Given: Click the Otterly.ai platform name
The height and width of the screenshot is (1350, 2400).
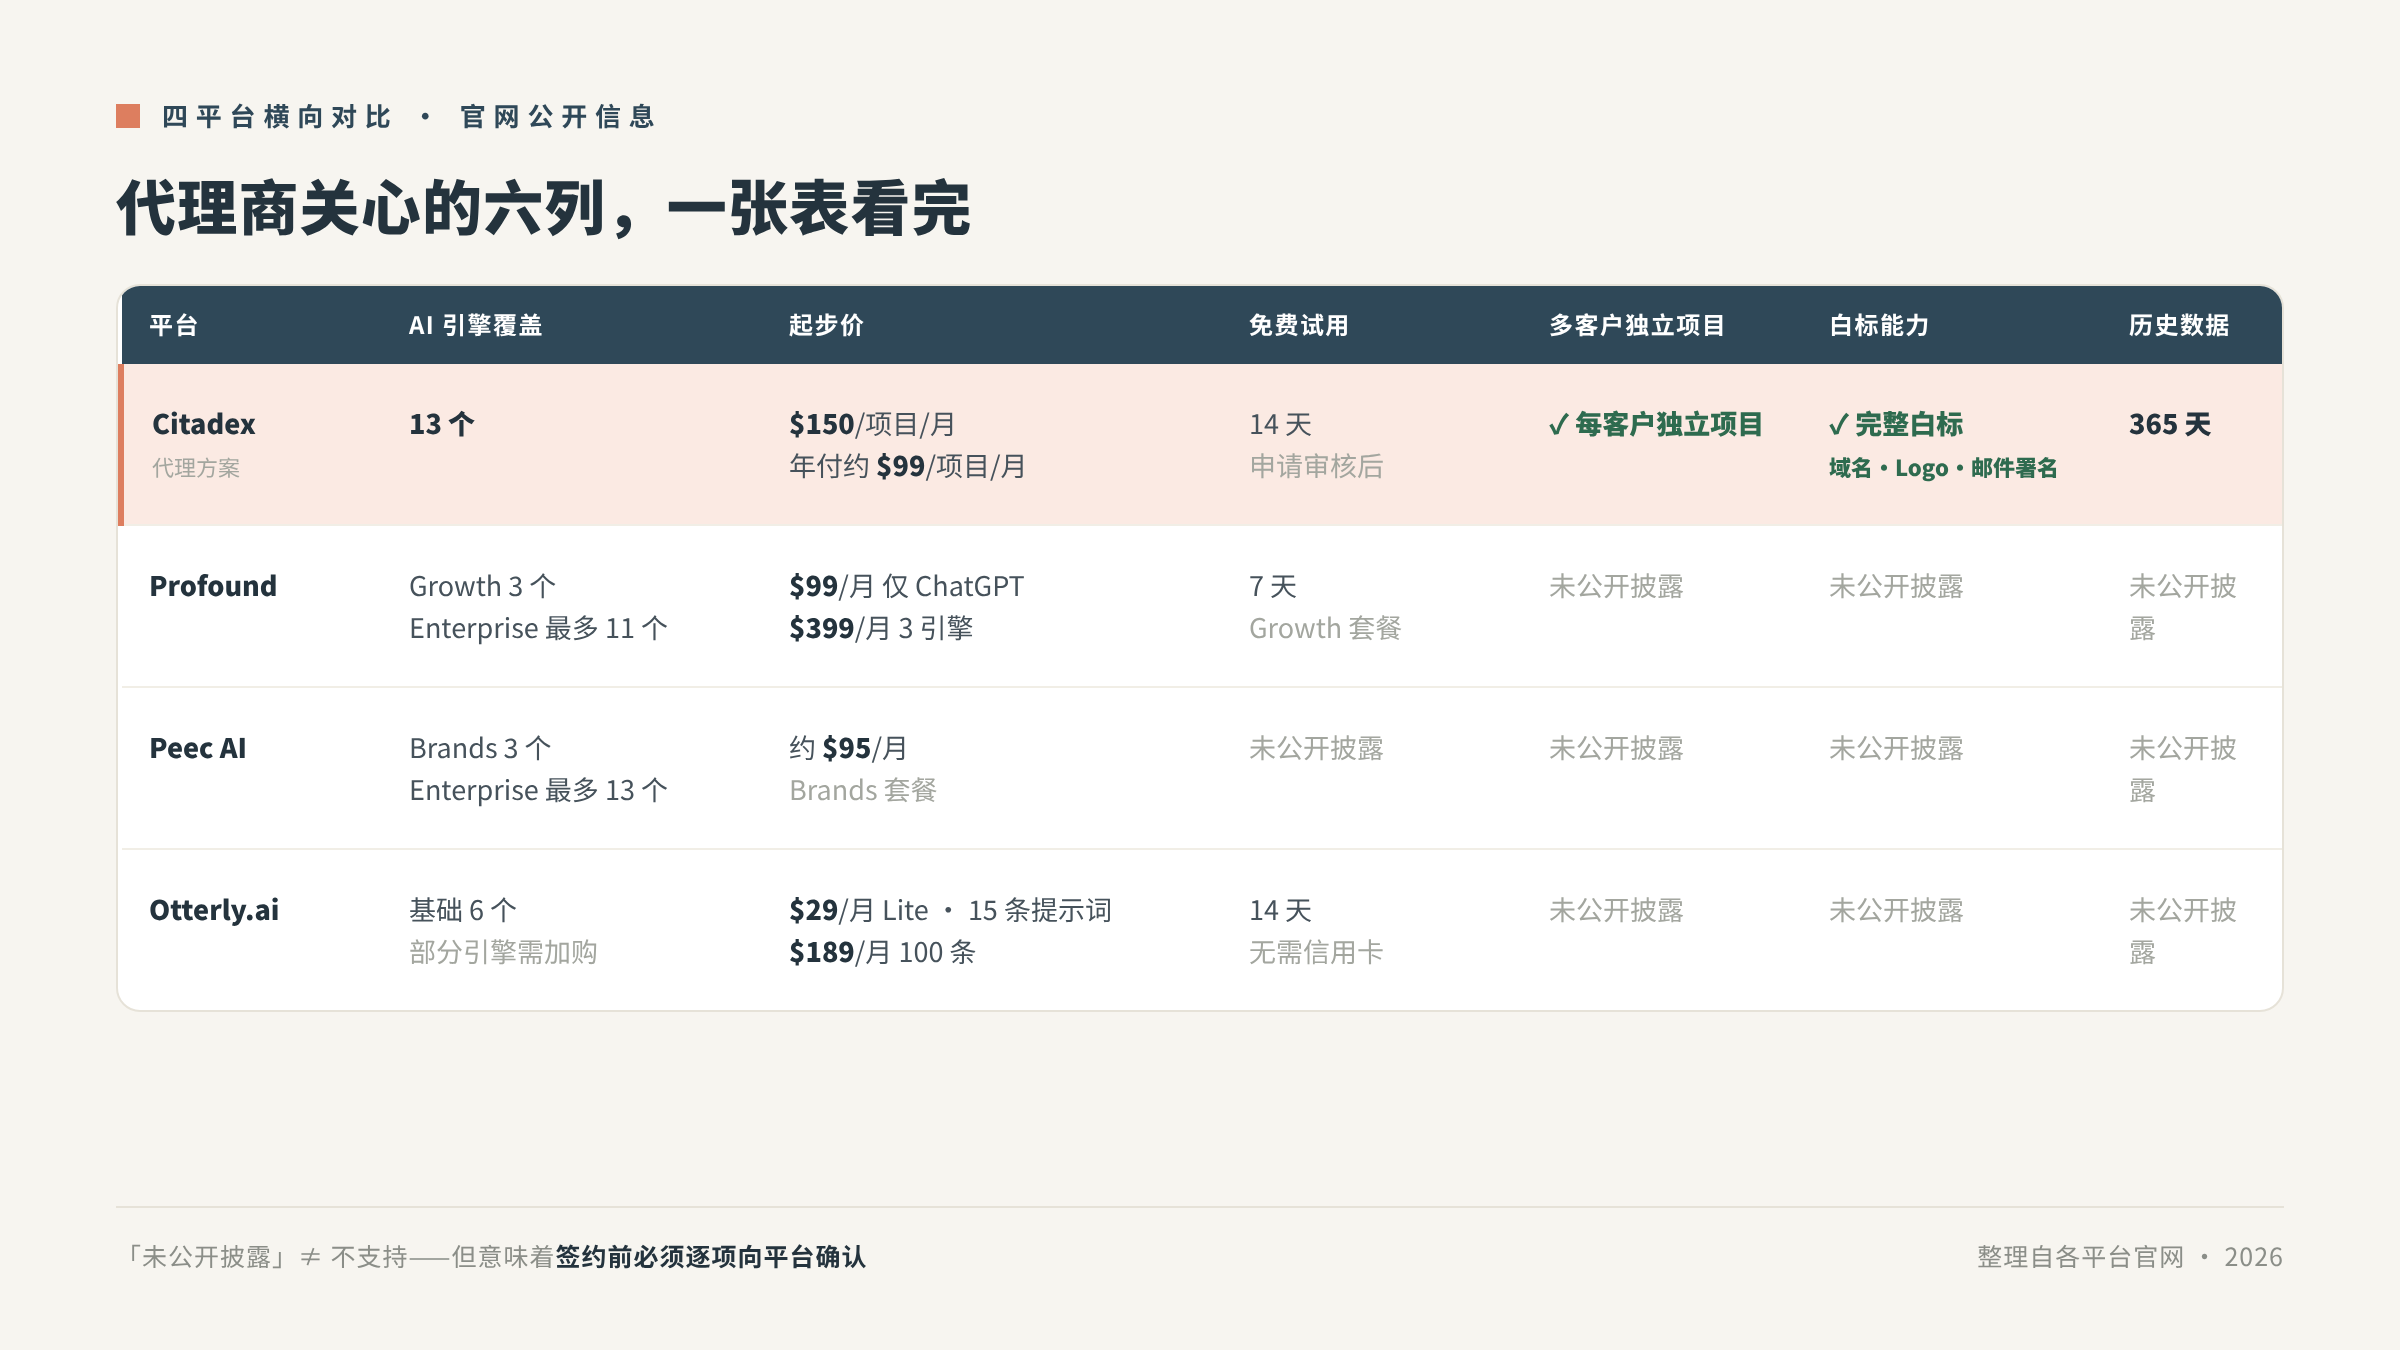Looking at the screenshot, I should 214,910.
